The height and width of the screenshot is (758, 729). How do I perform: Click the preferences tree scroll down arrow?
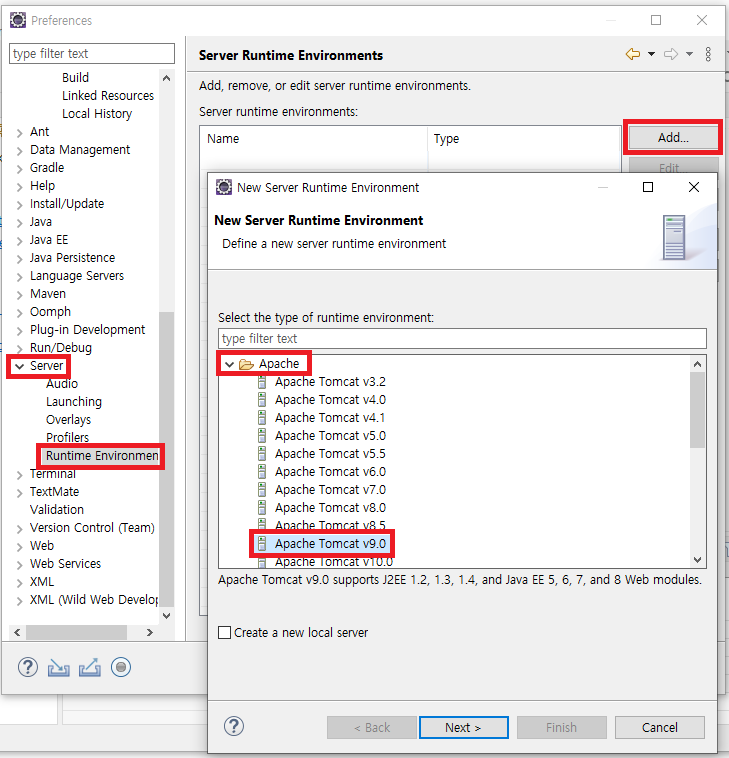[x=166, y=615]
